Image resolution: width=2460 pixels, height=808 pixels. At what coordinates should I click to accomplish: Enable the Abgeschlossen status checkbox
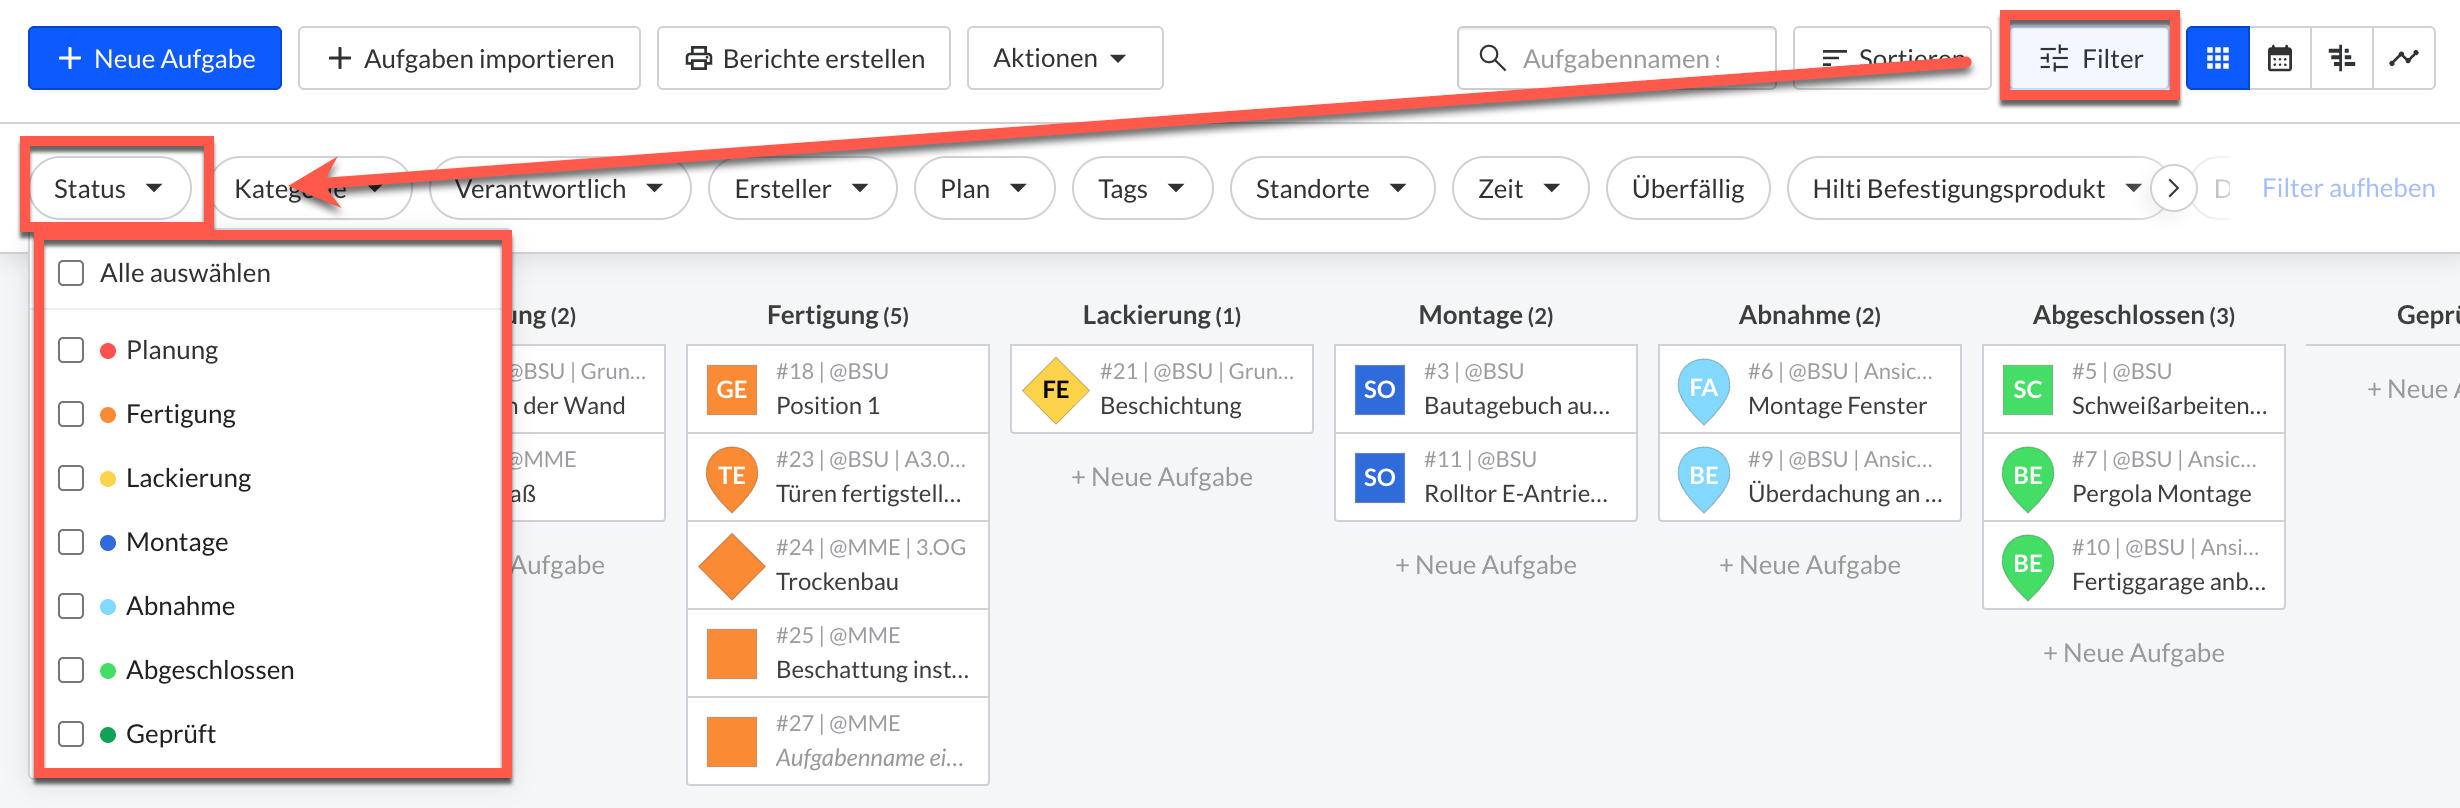click(71, 670)
